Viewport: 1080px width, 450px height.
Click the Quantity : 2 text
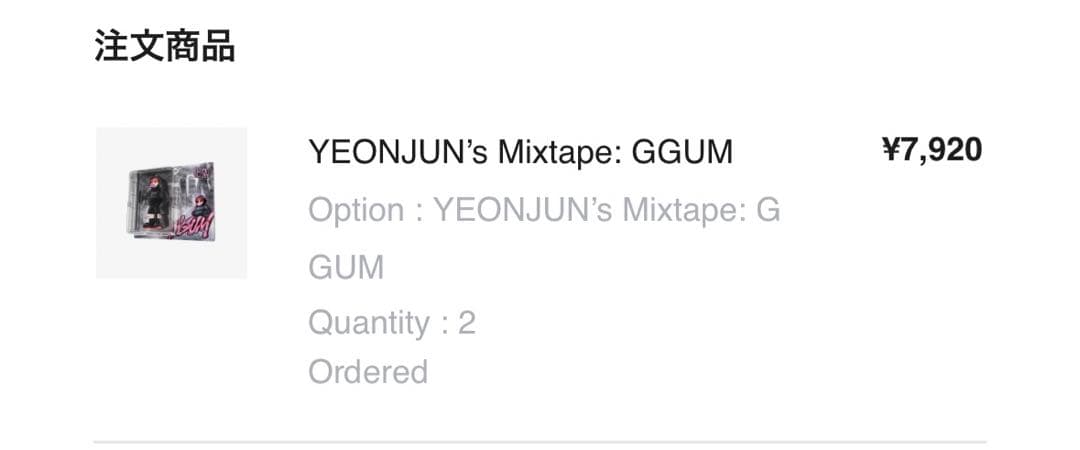(392, 322)
